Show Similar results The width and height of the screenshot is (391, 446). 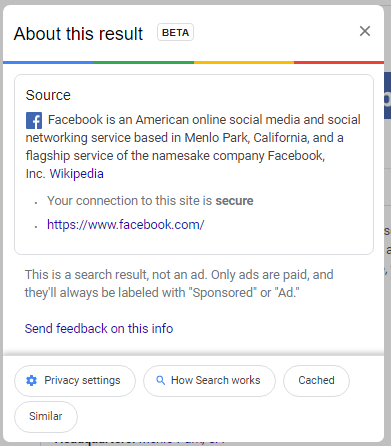(46, 417)
